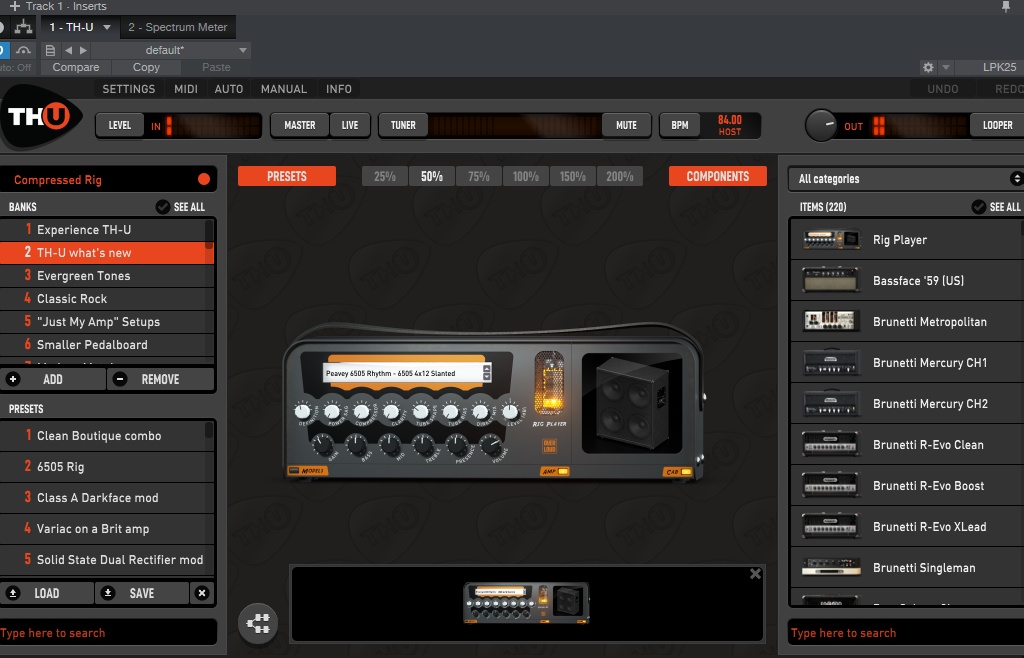Select the Rig Player thumbnail icon in the components list
This screenshot has height=658, width=1024.
pyautogui.click(x=831, y=240)
